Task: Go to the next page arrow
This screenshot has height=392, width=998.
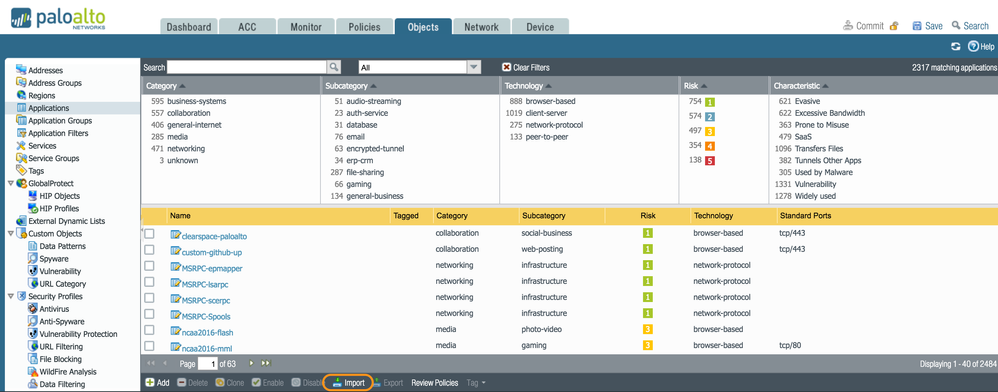Action: (251, 363)
